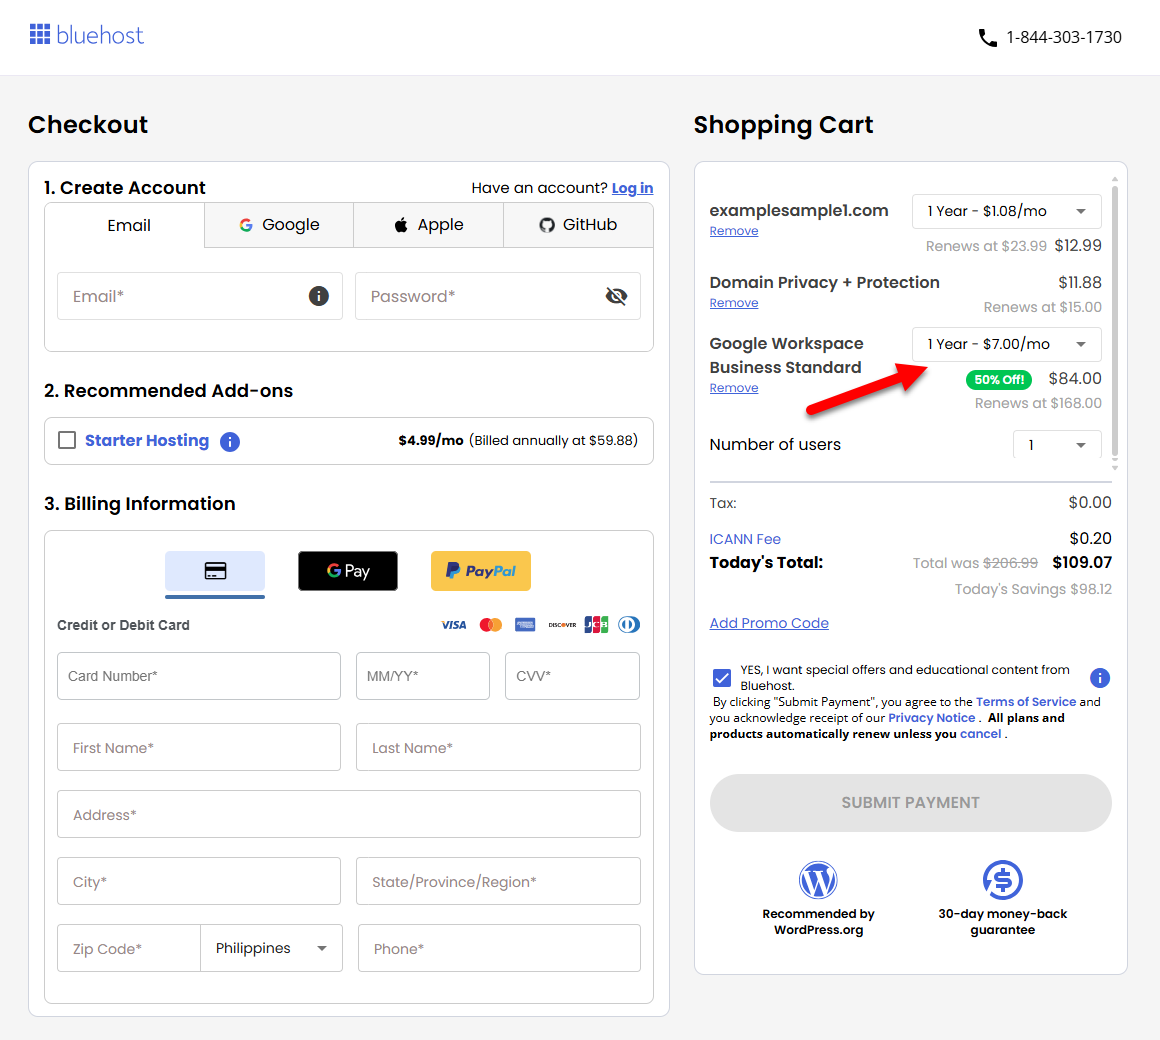The image size is (1160, 1040).
Task: Click the shopping cart scrollbar
Action: tap(1115, 322)
